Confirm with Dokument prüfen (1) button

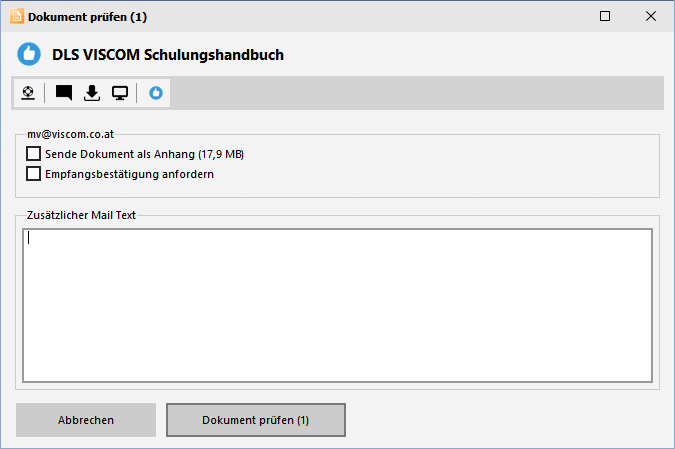(256, 420)
